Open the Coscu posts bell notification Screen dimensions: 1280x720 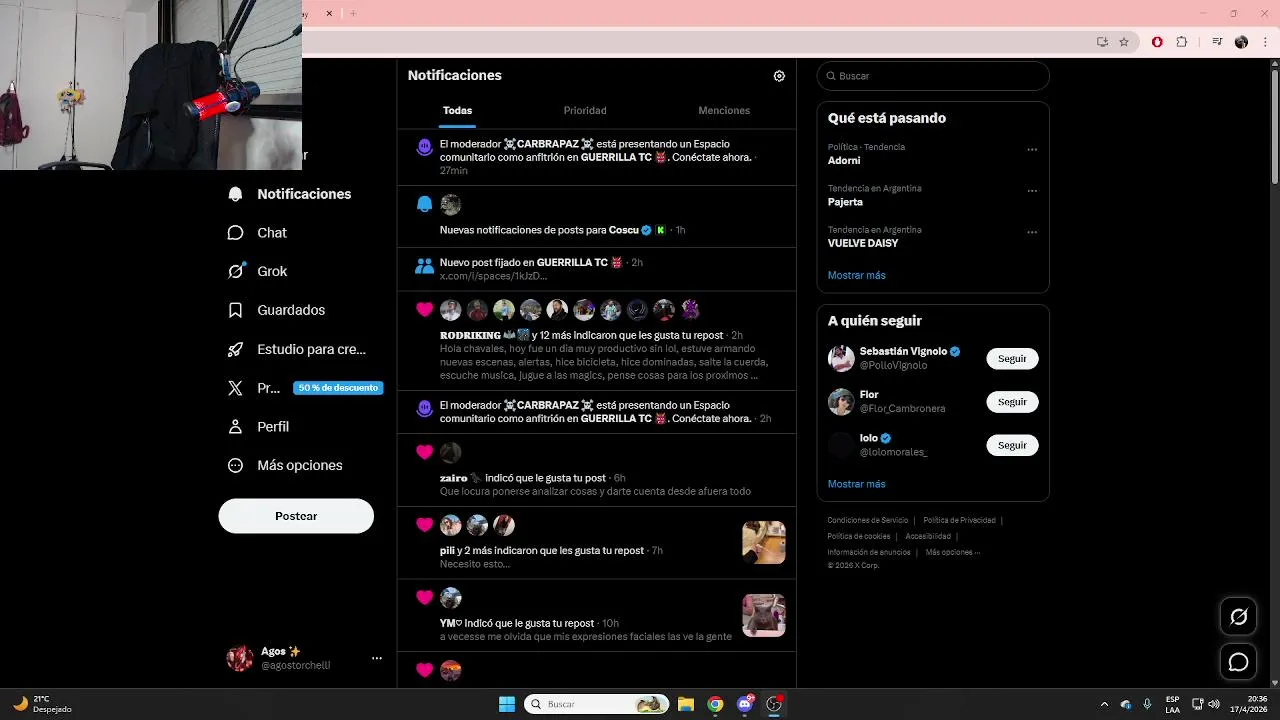coord(597,216)
